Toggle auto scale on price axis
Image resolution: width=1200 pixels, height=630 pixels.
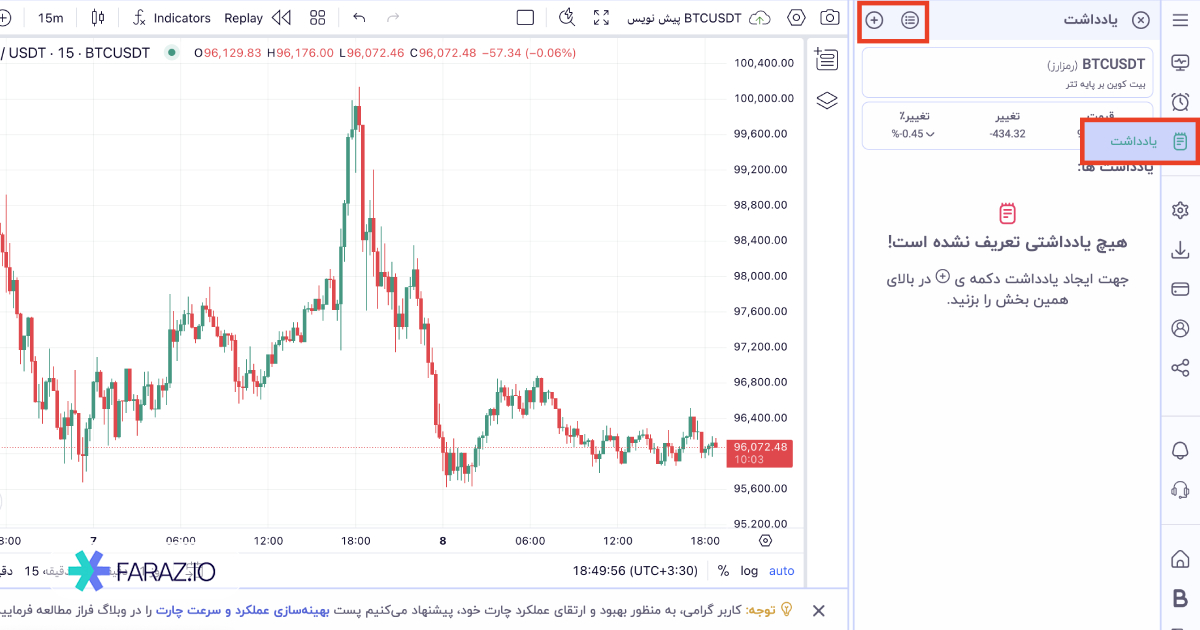coord(781,571)
